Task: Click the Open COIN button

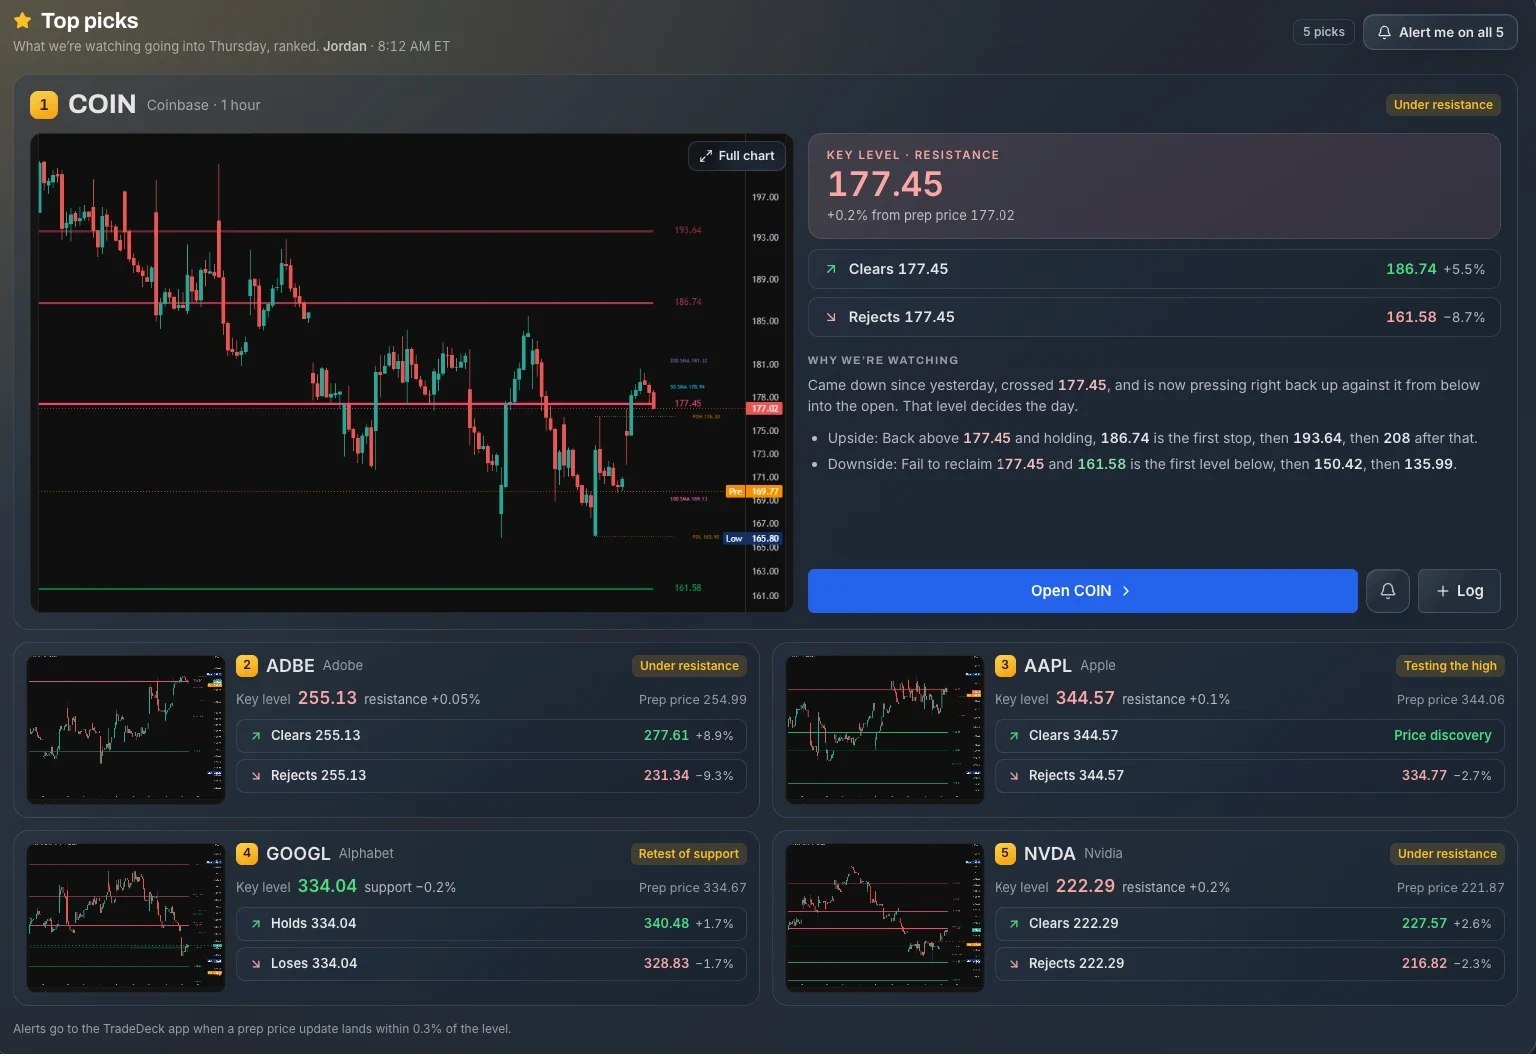Action: pos(1082,591)
